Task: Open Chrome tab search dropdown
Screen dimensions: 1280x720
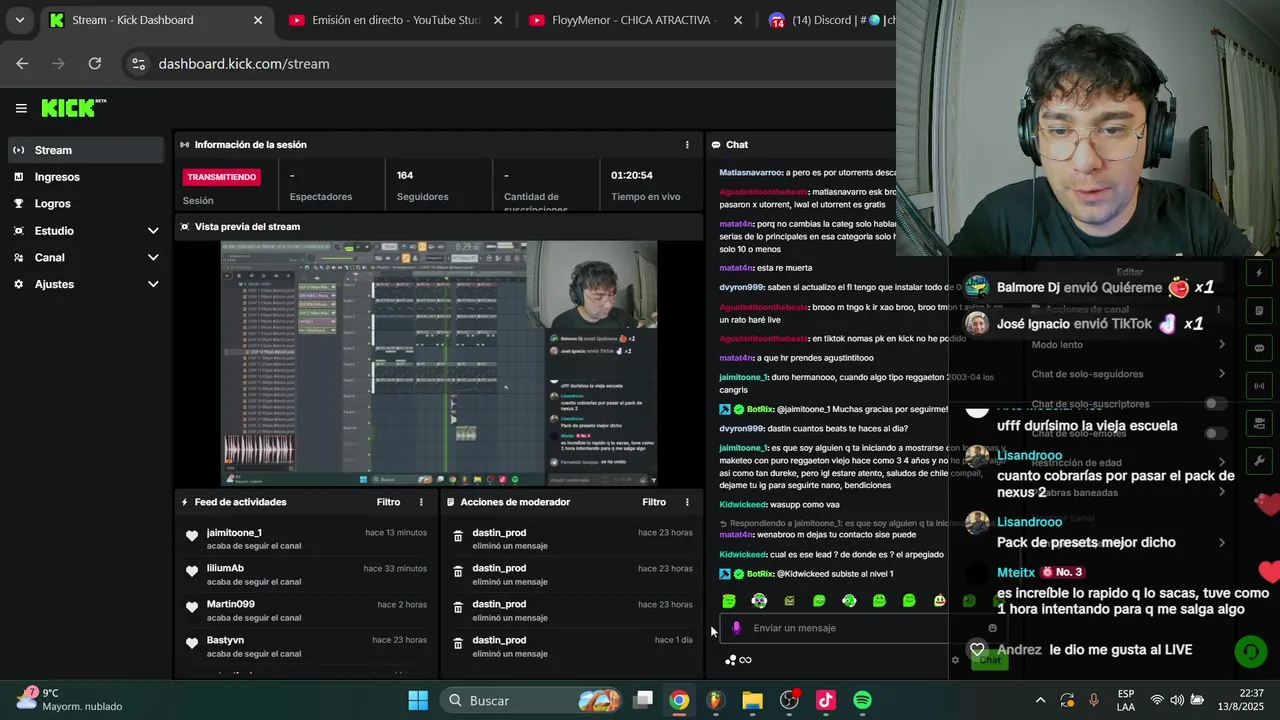Action: (x=19, y=20)
